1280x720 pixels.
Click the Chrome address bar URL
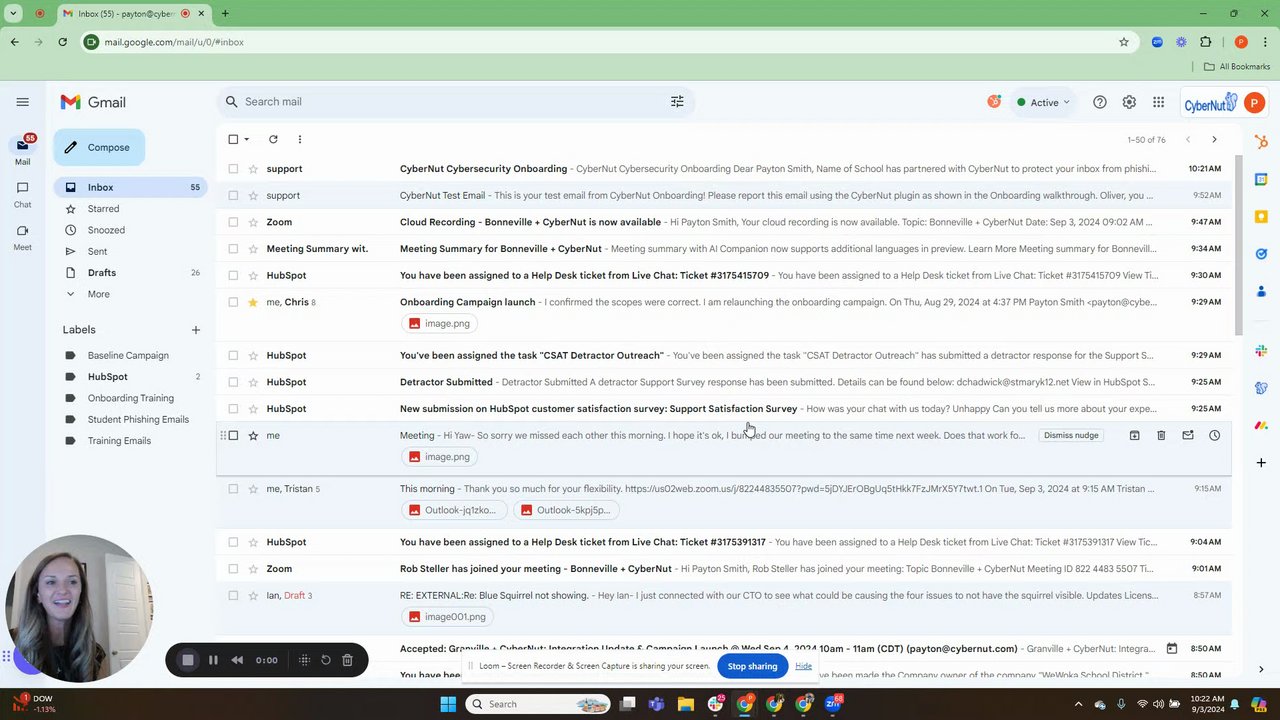(174, 42)
